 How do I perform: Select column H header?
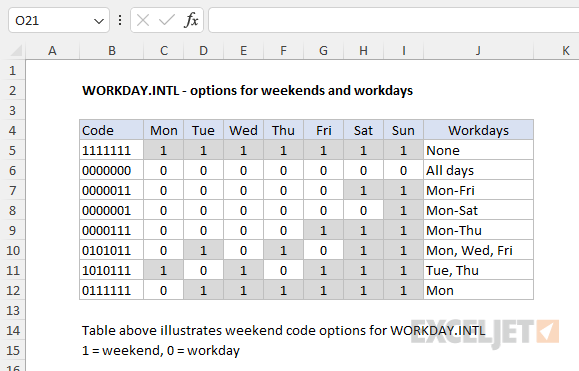[363, 51]
